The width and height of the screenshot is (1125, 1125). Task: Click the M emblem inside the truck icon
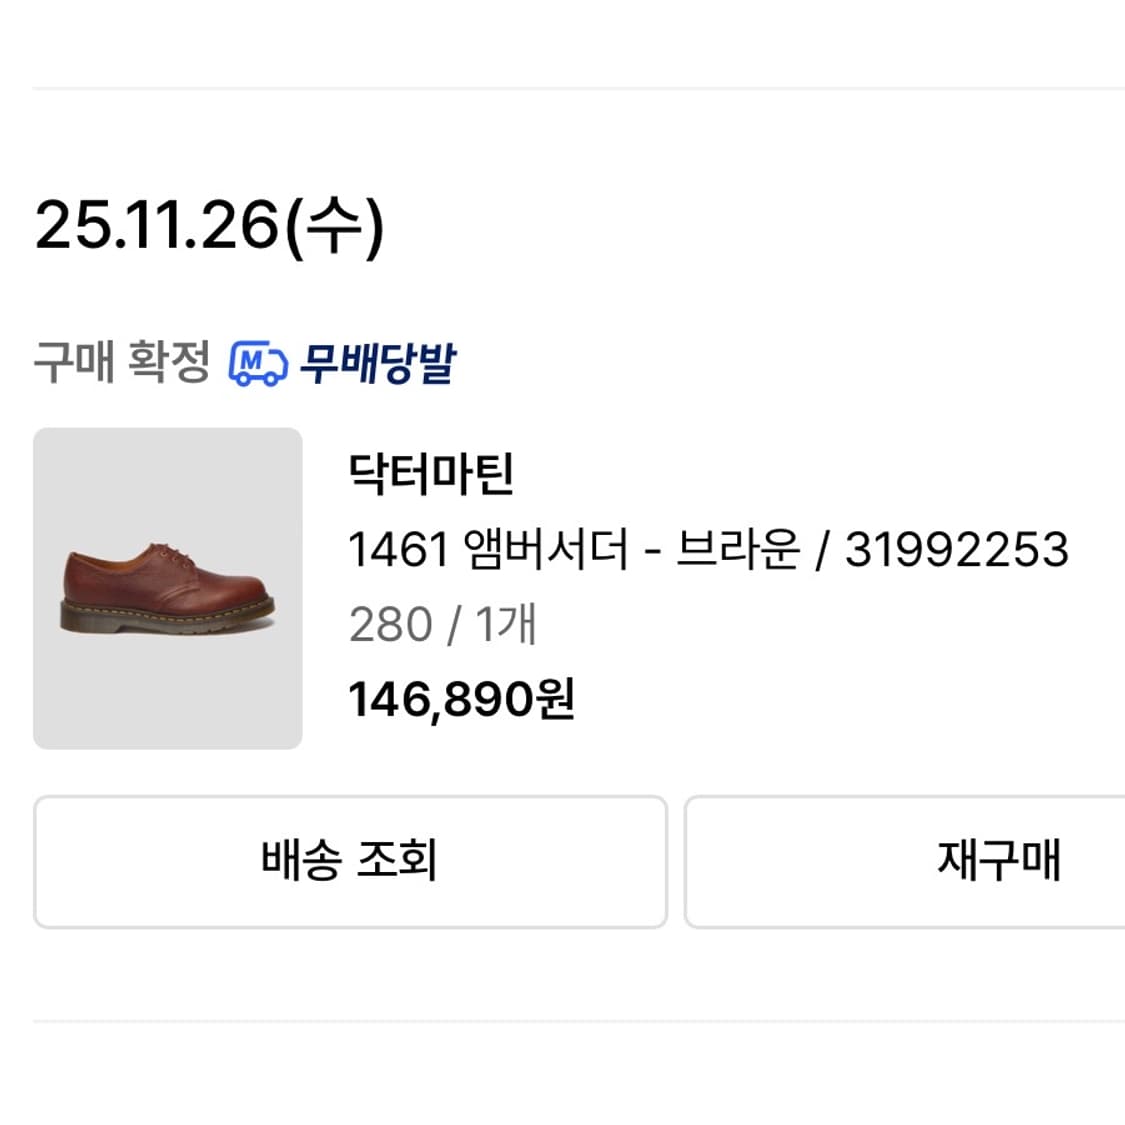[x=250, y=362]
